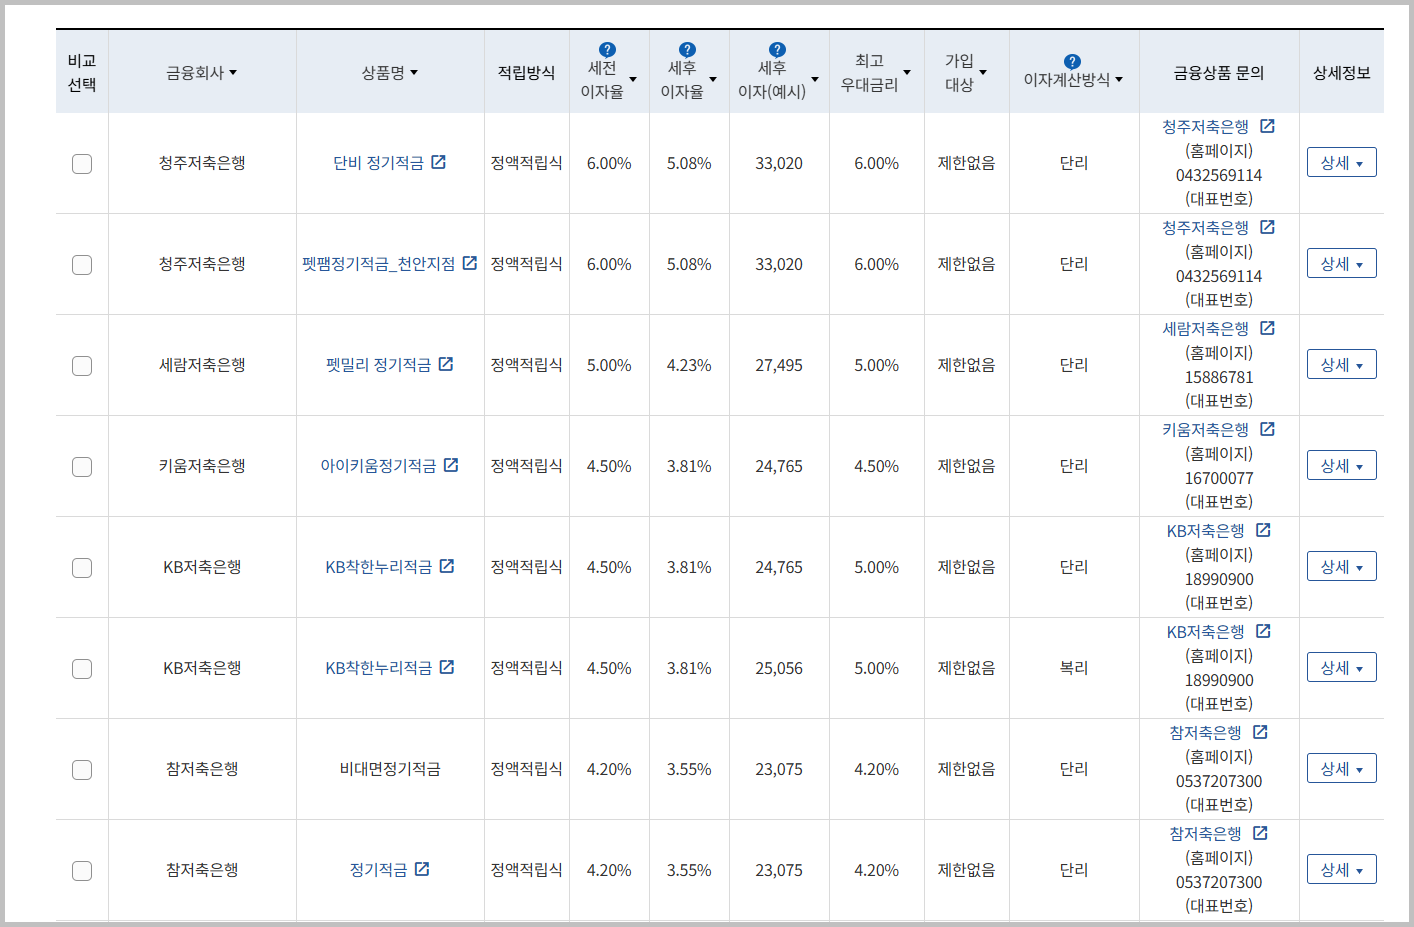Screen dimensions: 1414x927
Task: Tick the compare checkbox for 펫팸정기적금_천안지점
Action: pyautogui.click(x=82, y=265)
